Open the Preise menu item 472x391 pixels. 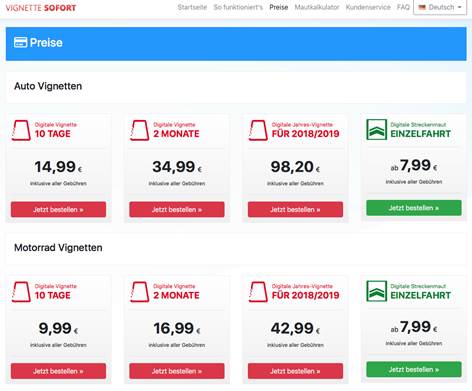279,7
